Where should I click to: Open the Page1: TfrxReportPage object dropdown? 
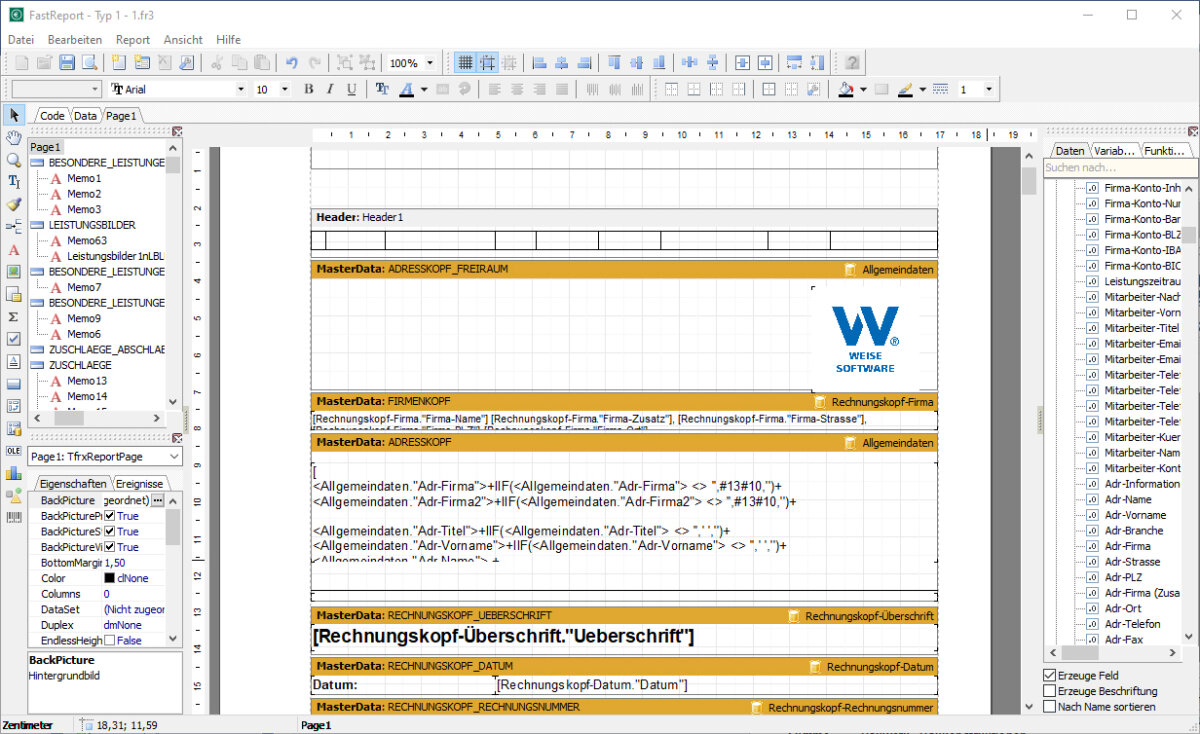[x=105, y=457]
